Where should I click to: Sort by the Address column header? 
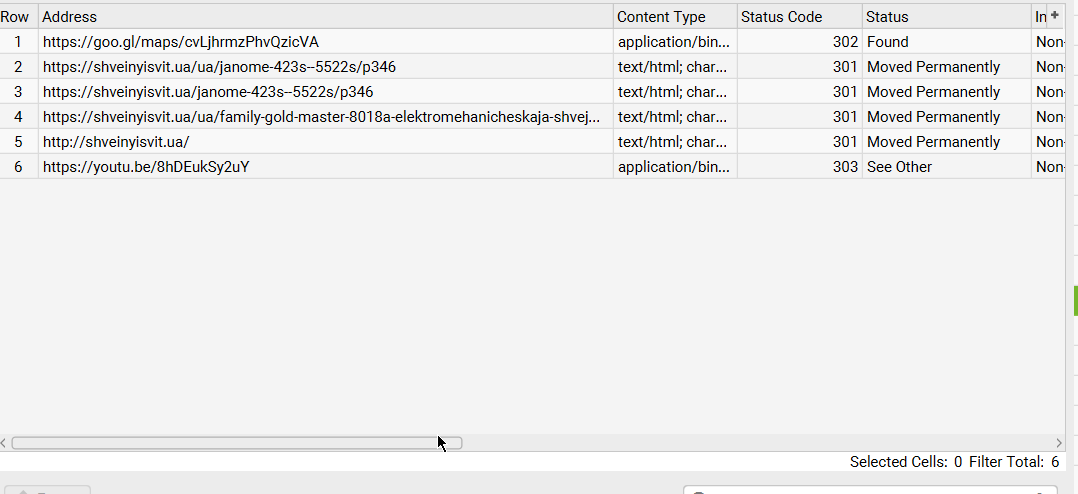point(325,17)
